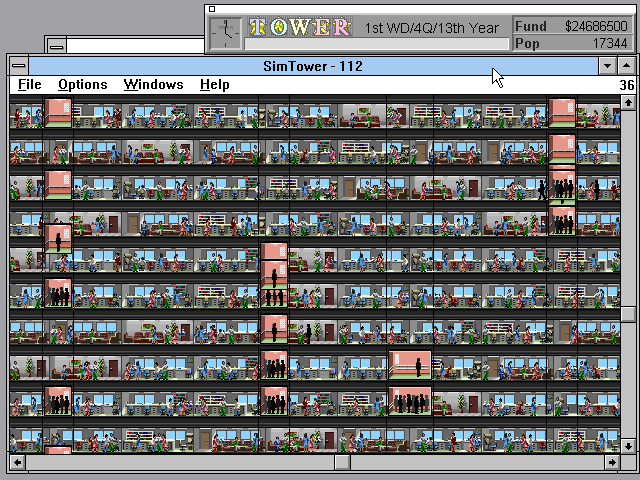Maximize the SimTower window with the up arrow
The width and height of the screenshot is (640, 480).
tap(626, 66)
